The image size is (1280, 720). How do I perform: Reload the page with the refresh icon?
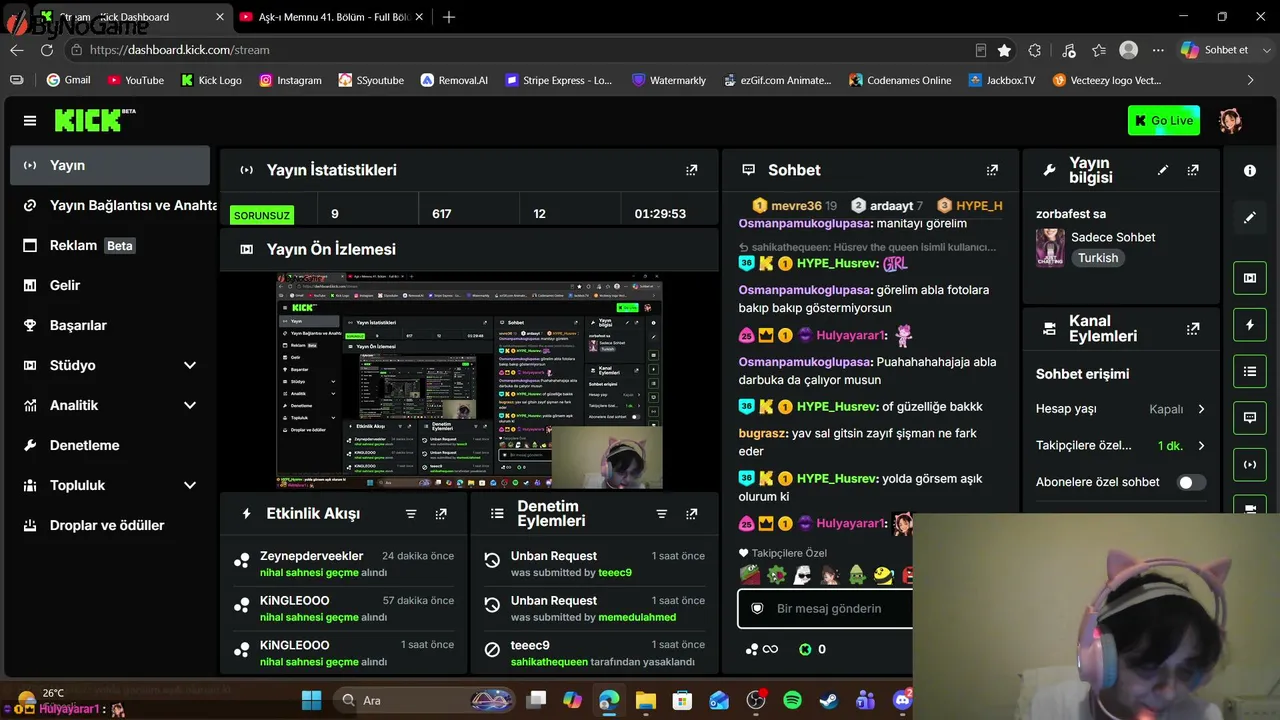pos(49,50)
